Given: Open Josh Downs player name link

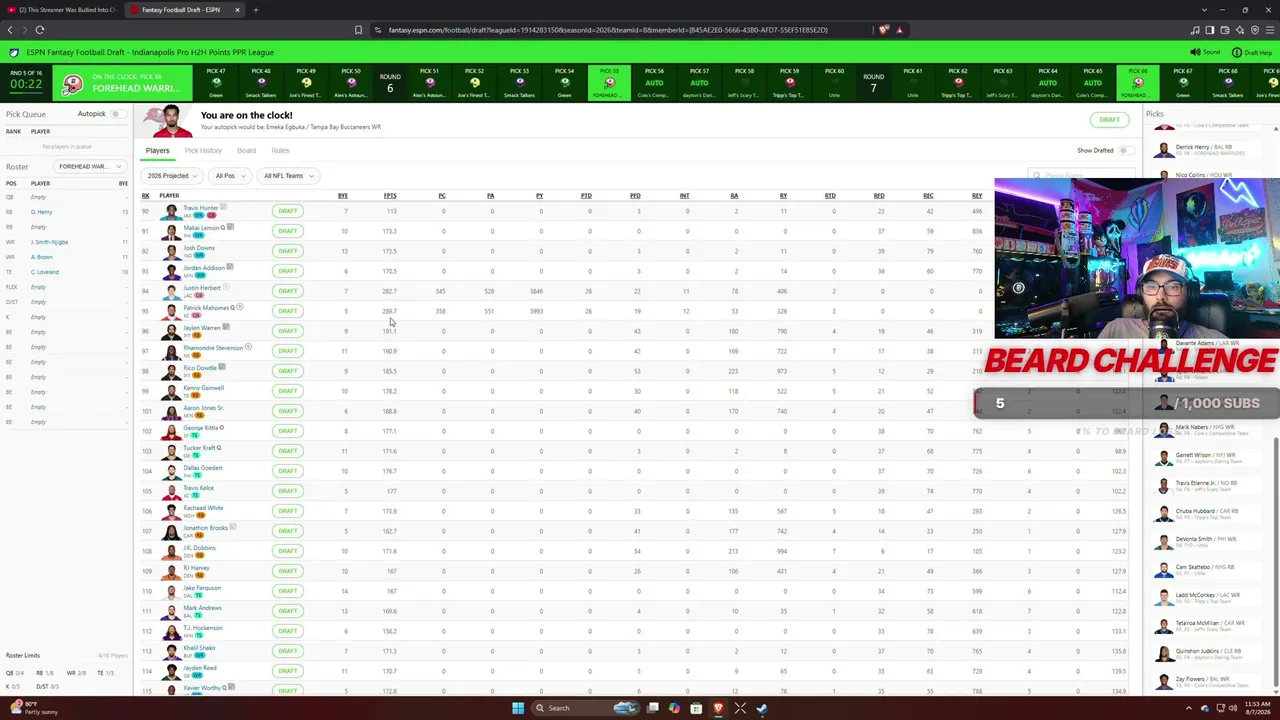Looking at the screenshot, I should 199,248.
